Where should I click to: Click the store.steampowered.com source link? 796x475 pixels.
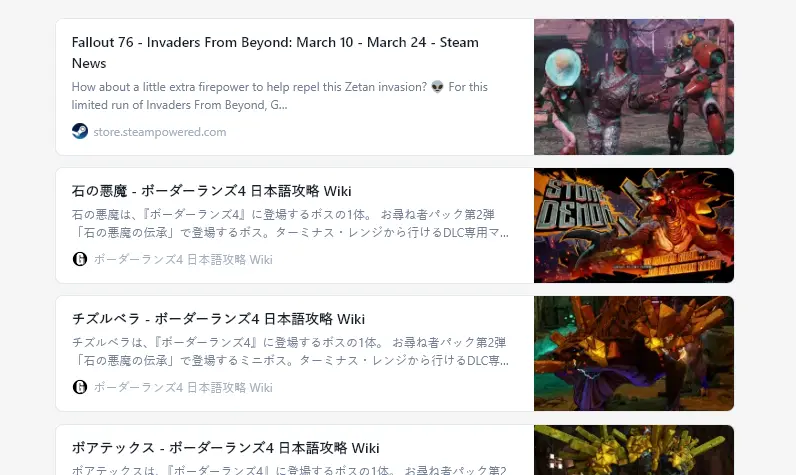160,132
